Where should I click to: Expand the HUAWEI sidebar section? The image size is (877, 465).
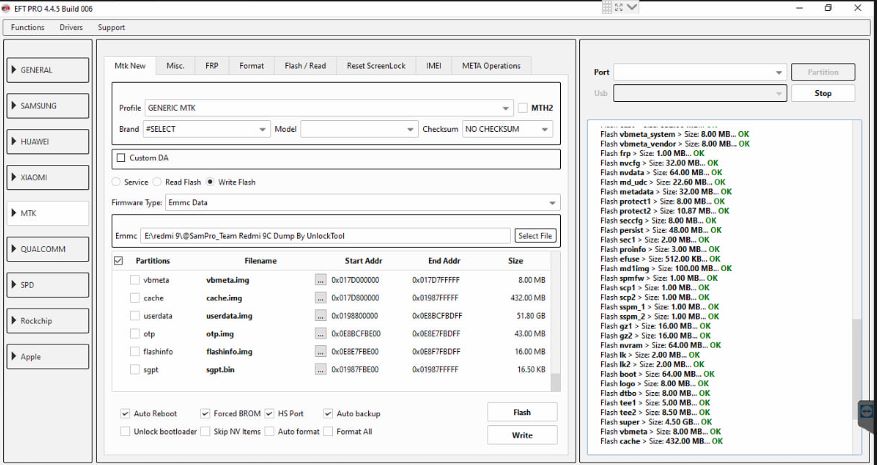[x=48, y=142]
